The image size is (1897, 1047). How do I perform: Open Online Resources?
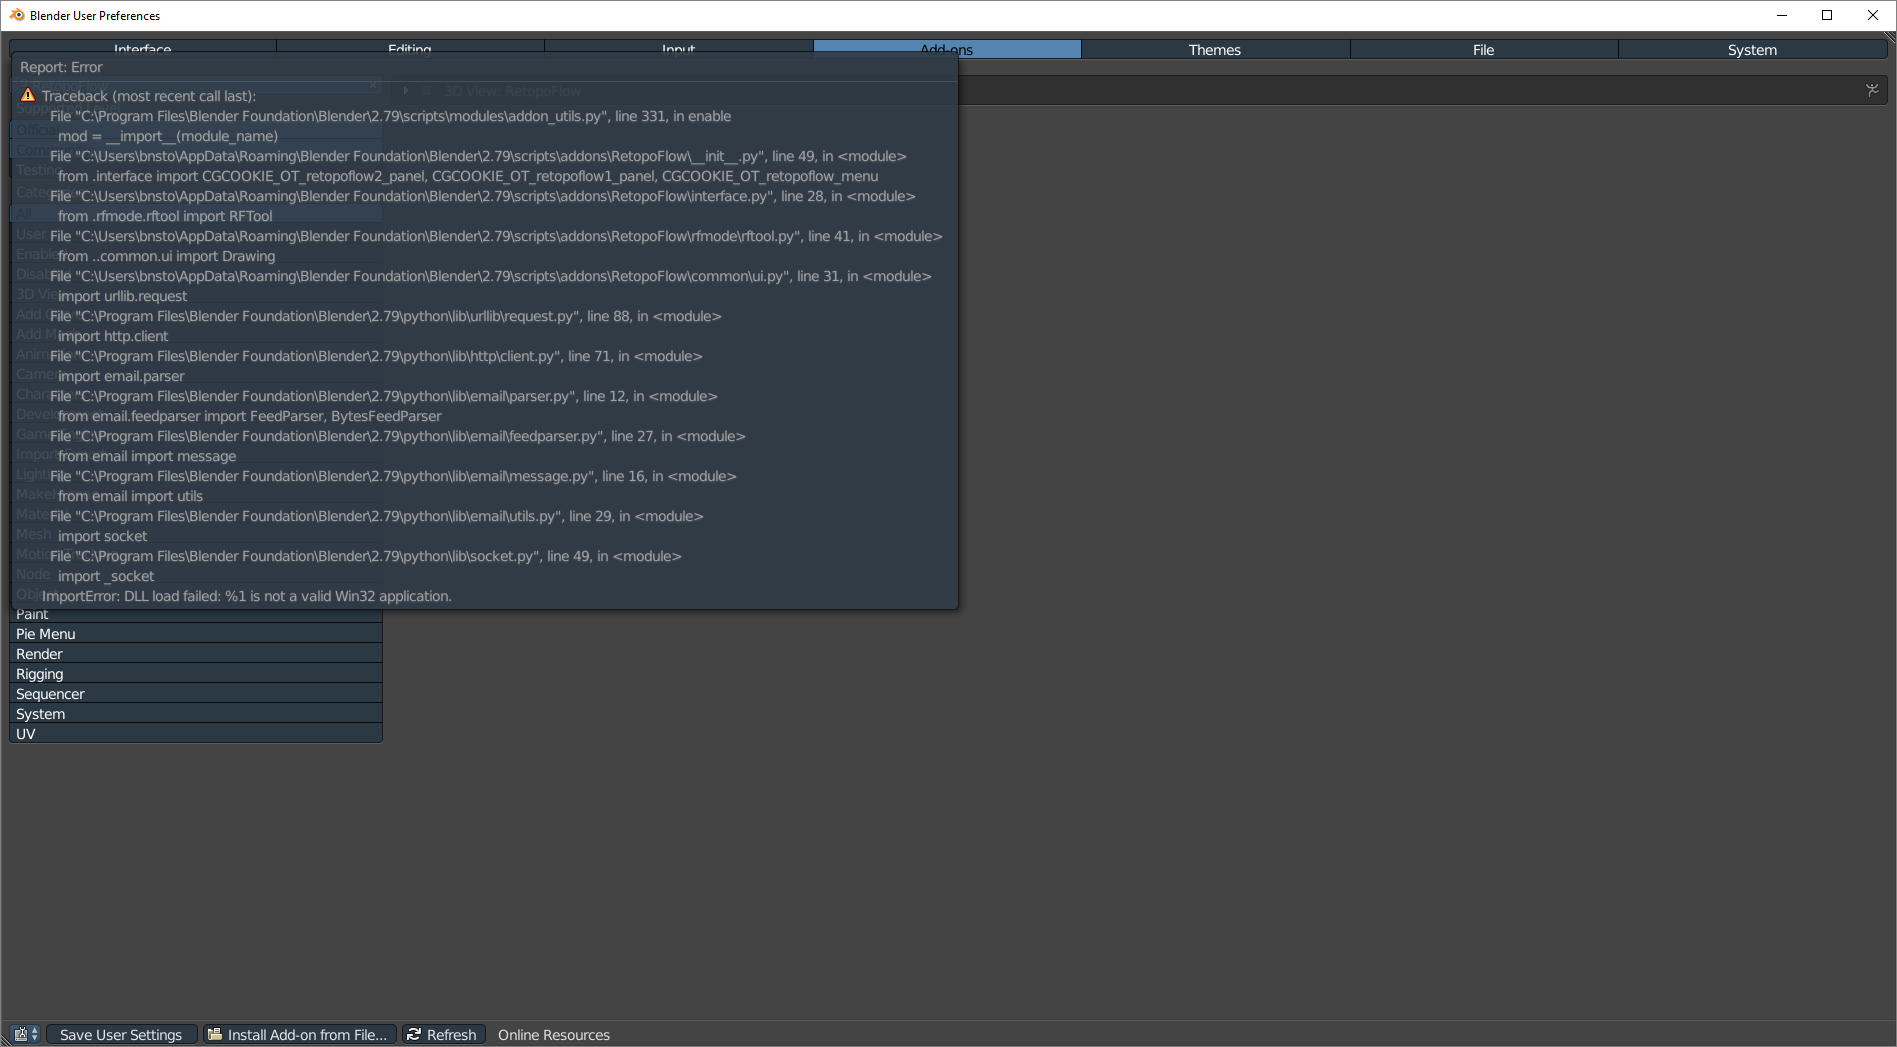(553, 1034)
